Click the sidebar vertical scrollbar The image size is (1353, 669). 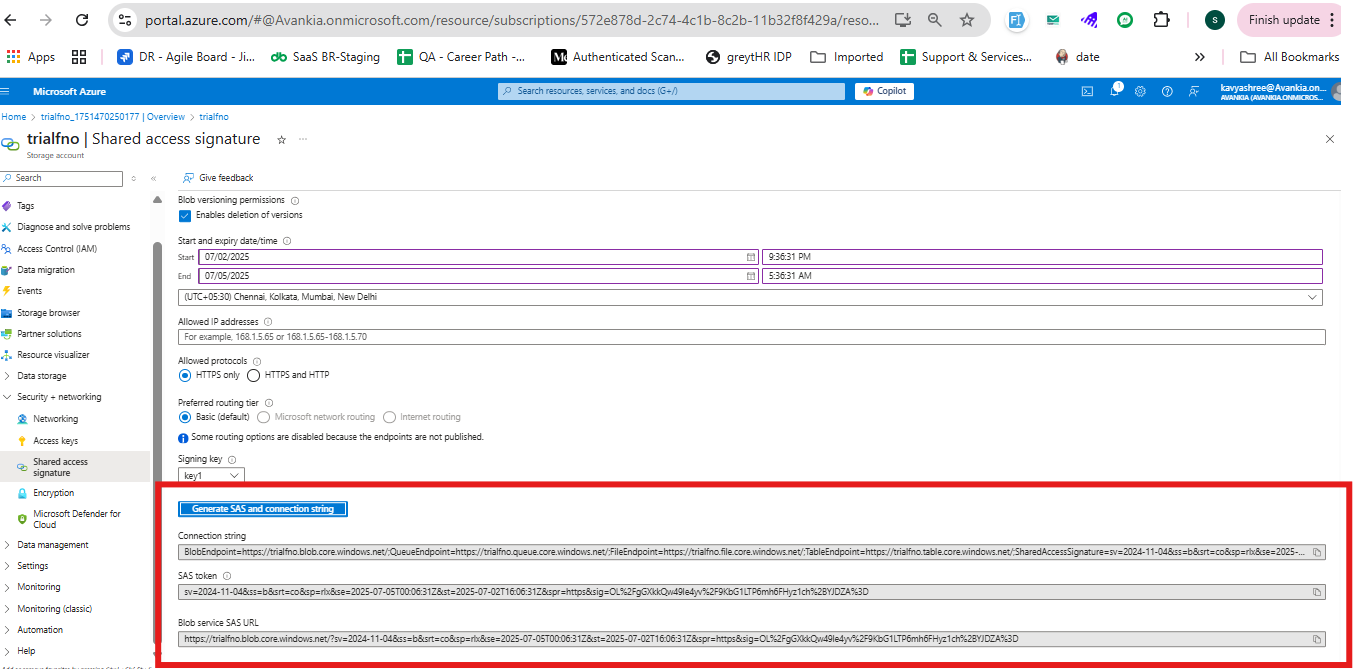[157, 400]
